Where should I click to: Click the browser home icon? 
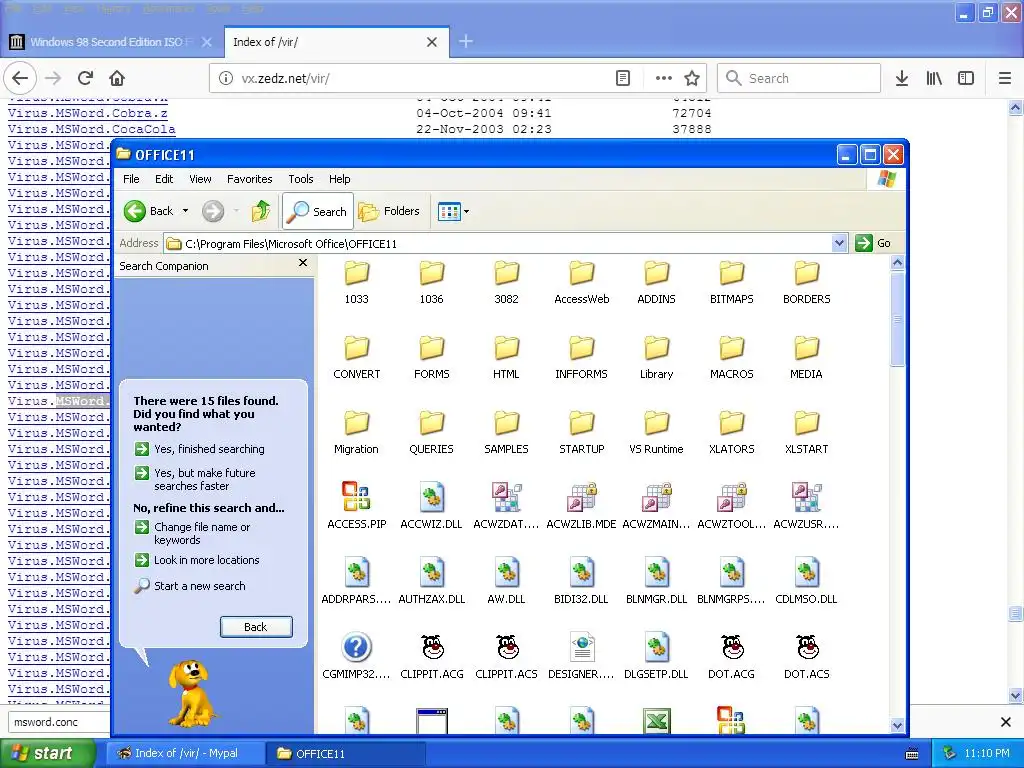point(117,78)
